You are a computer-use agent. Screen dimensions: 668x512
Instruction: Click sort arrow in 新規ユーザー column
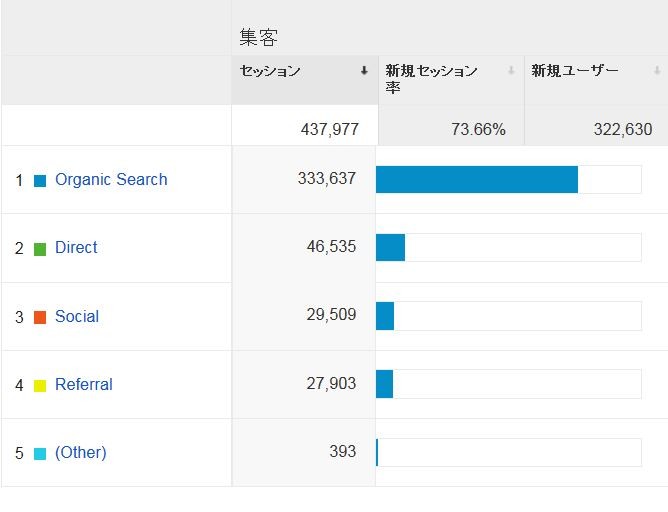657,71
